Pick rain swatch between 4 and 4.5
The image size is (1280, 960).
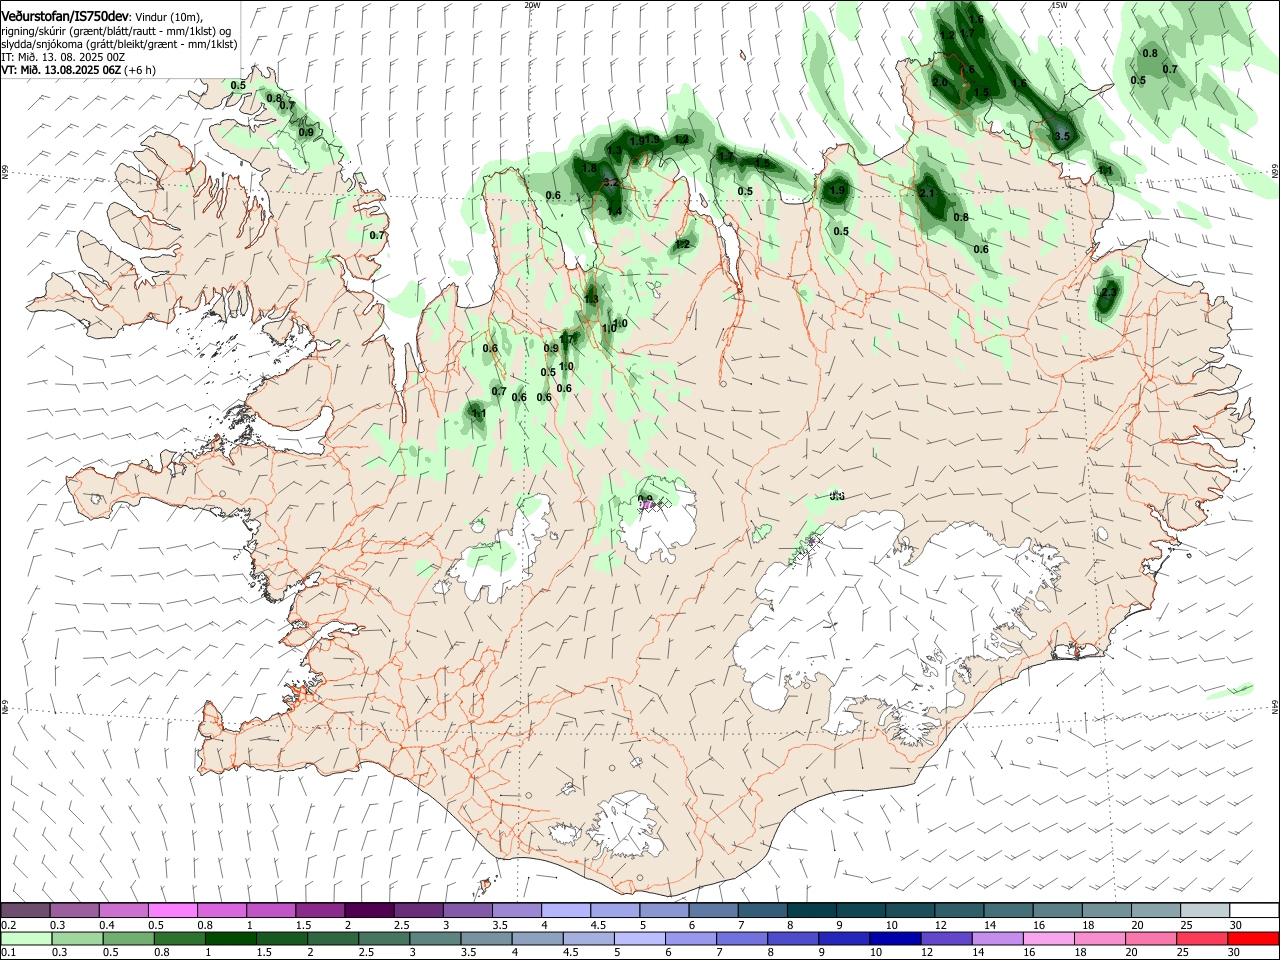(x=537, y=938)
